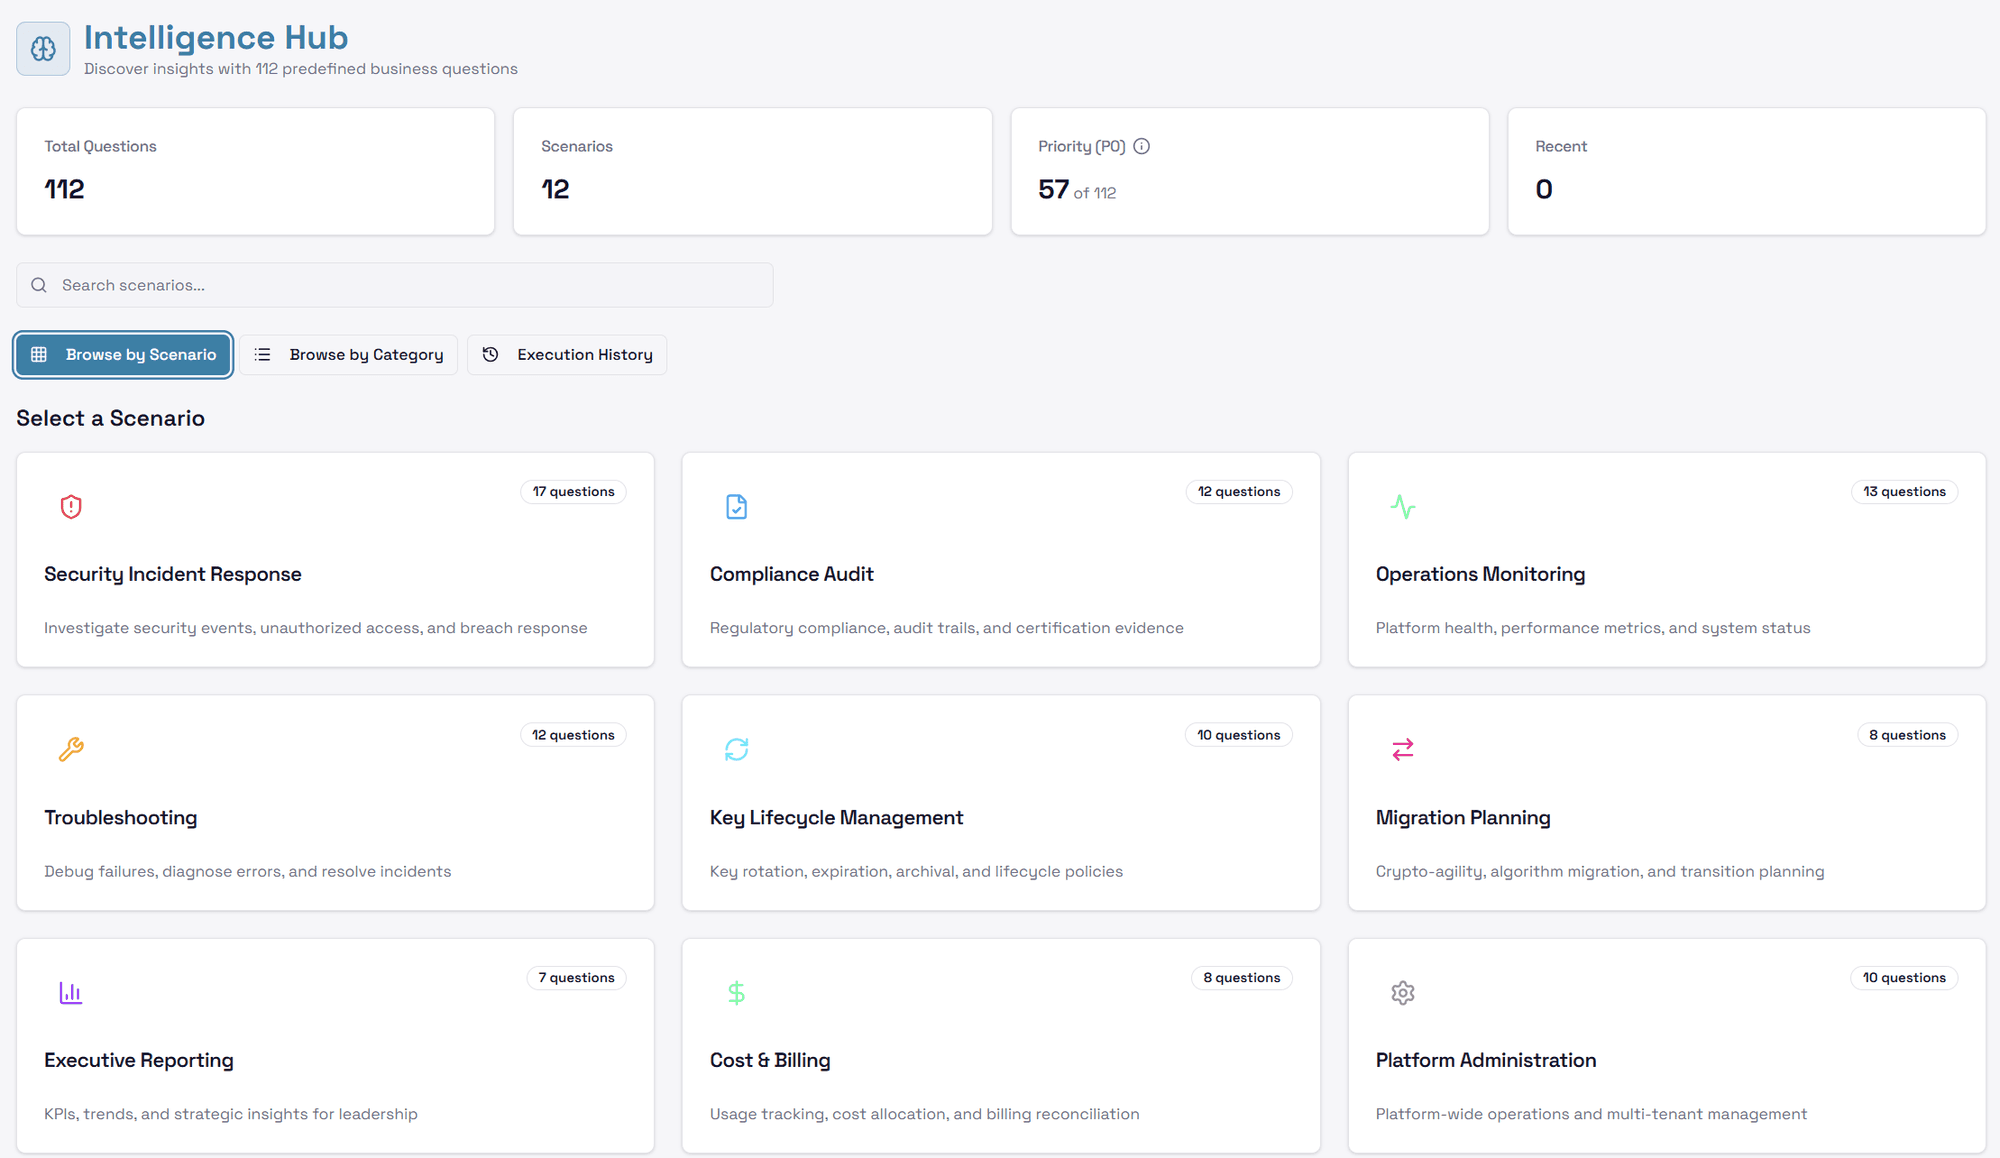The width and height of the screenshot is (2000, 1158).
Task: Select Key Lifecycle Management scenario title
Action: click(836, 818)
